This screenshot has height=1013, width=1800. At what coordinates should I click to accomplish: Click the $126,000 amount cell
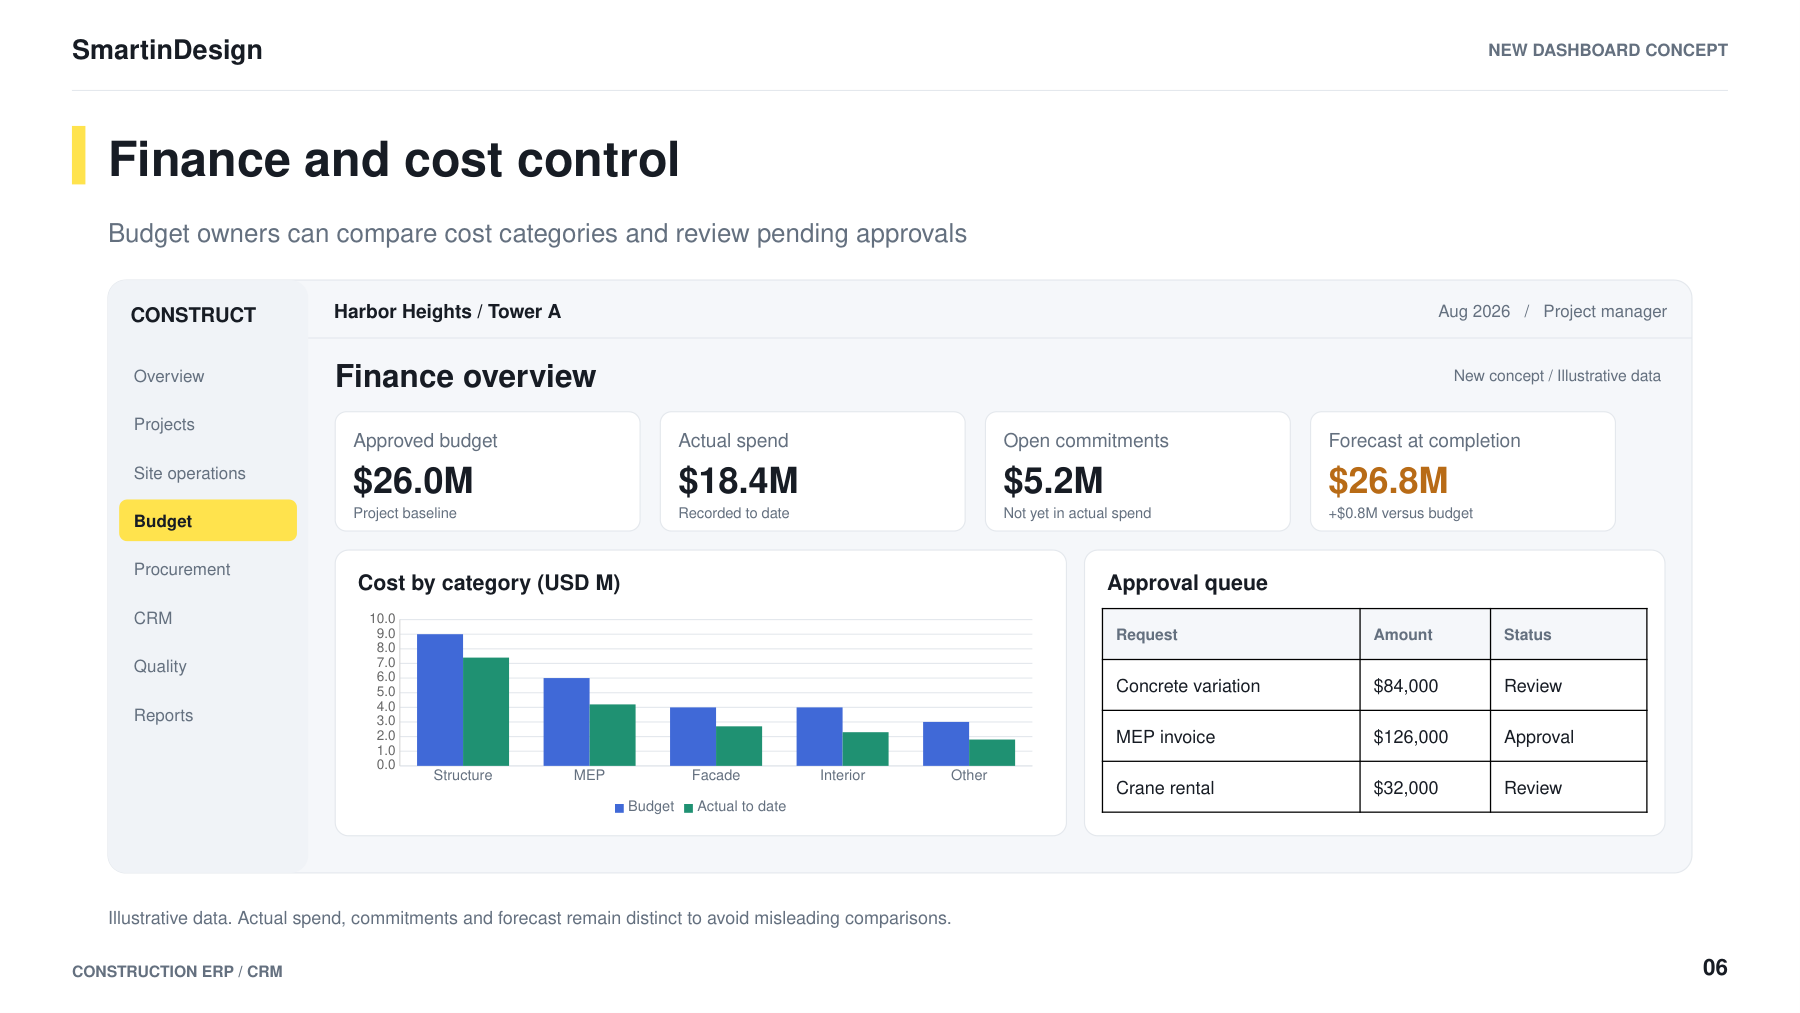[1425, 737]
